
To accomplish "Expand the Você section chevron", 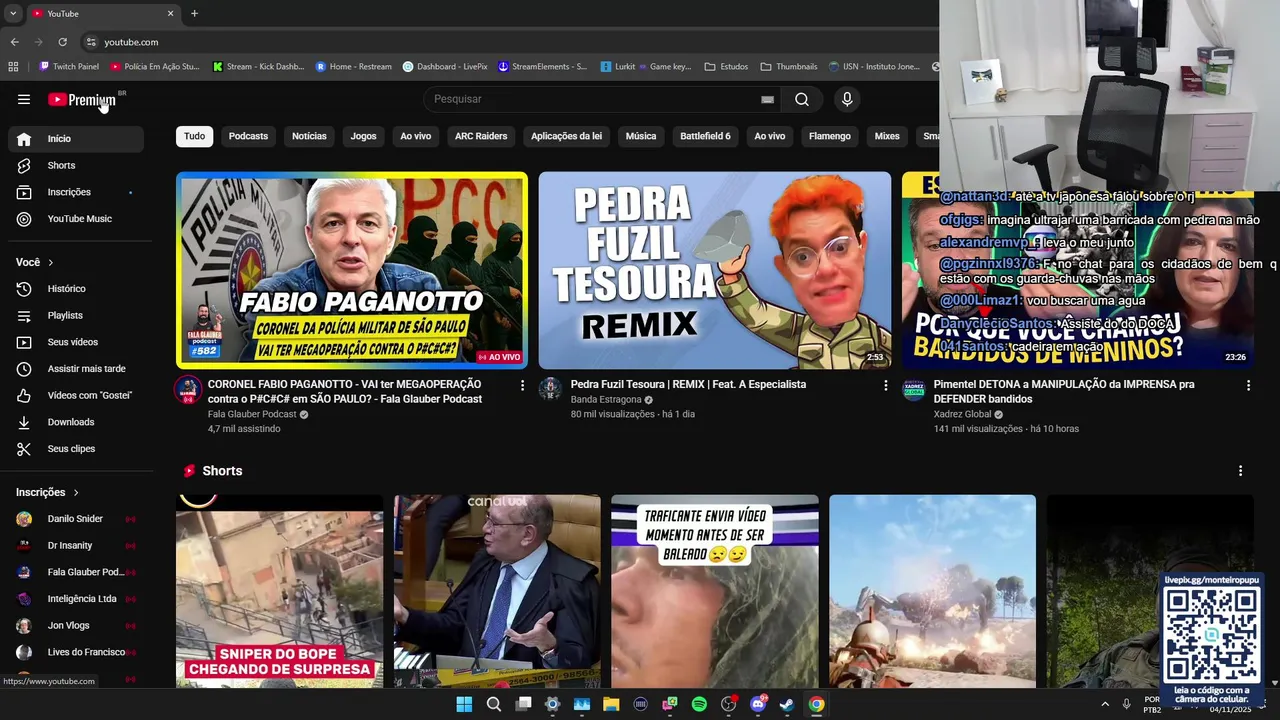I will coord(50,262).
